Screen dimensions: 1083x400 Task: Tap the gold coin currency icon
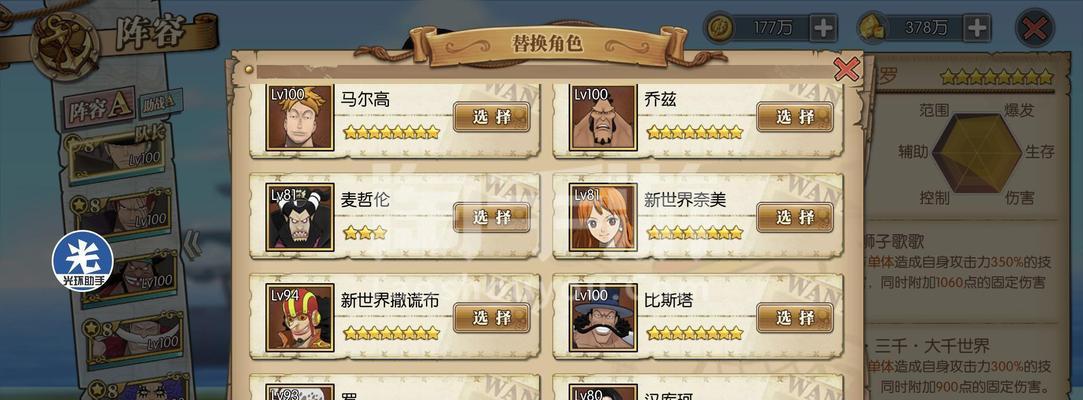coord(720,28)
